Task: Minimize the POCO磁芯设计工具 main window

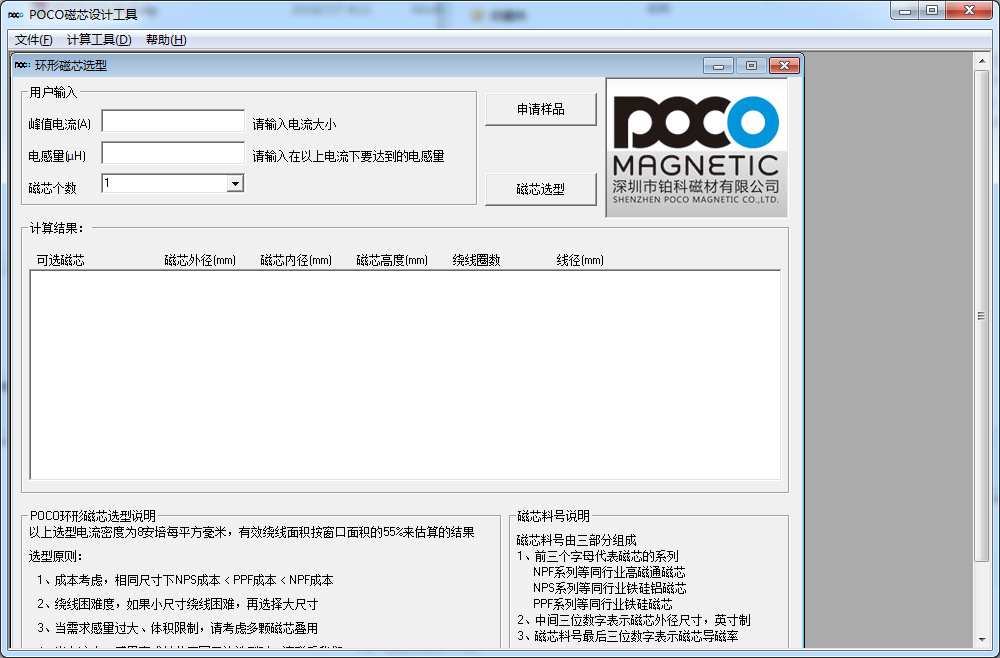Action: click(907, 10)
